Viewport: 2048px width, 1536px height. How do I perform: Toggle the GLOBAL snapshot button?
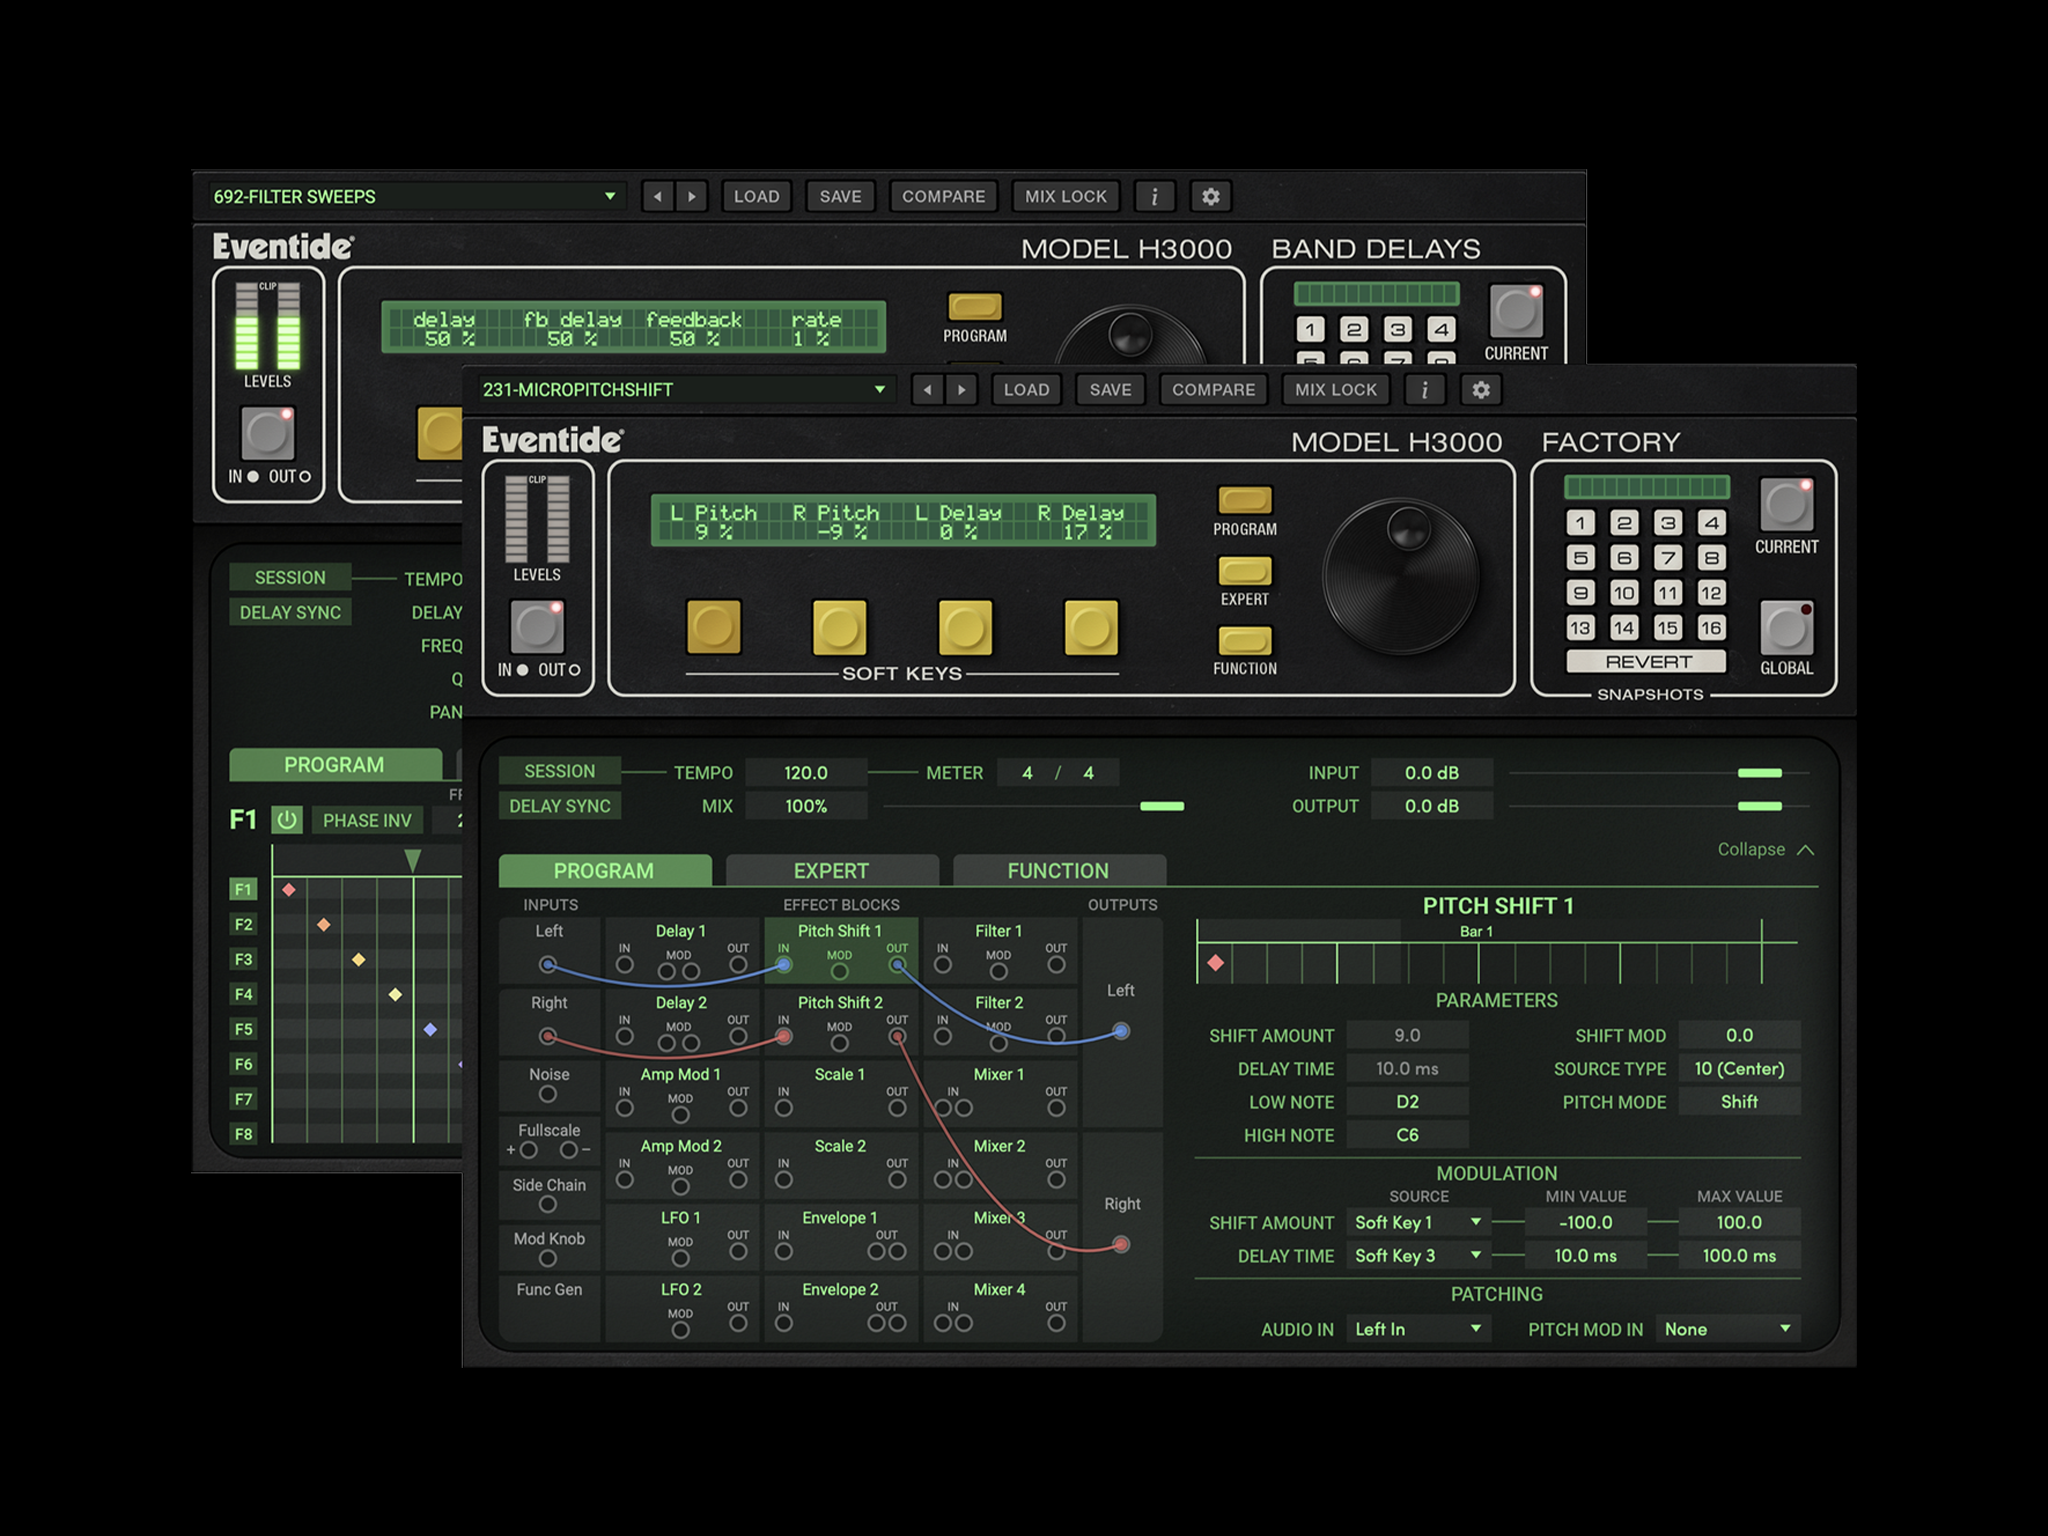1786,628
